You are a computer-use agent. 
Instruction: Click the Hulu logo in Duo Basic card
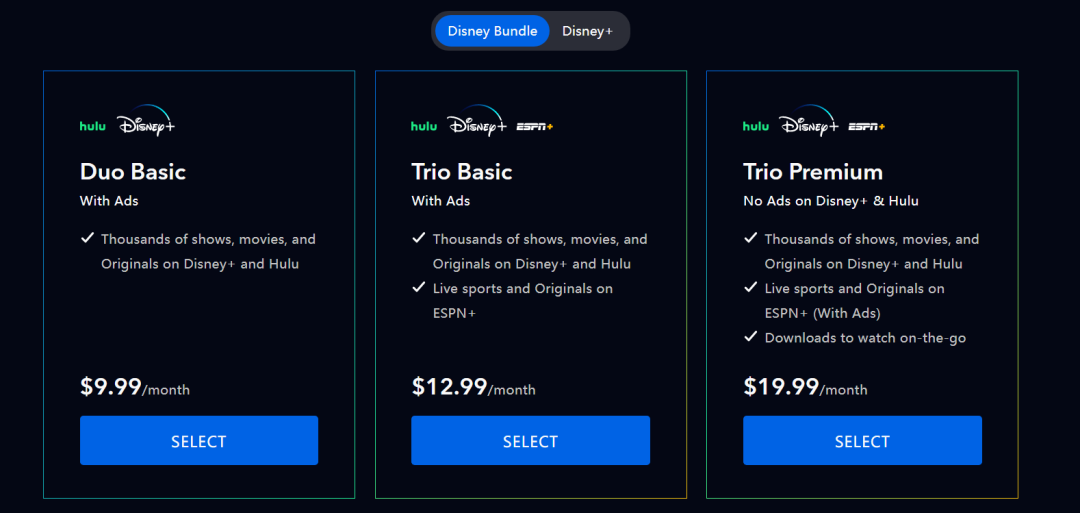[92, 127]
